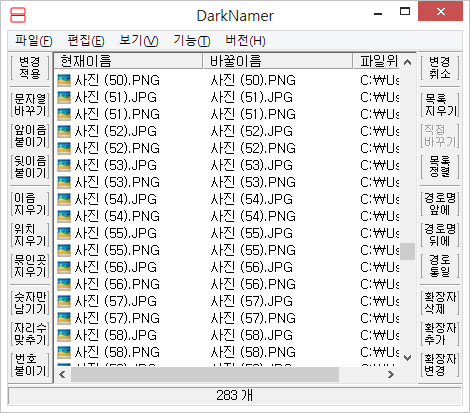Sort the list with 목록 정렬
This screenshot has width=470, height=413.
click(440, 167)
